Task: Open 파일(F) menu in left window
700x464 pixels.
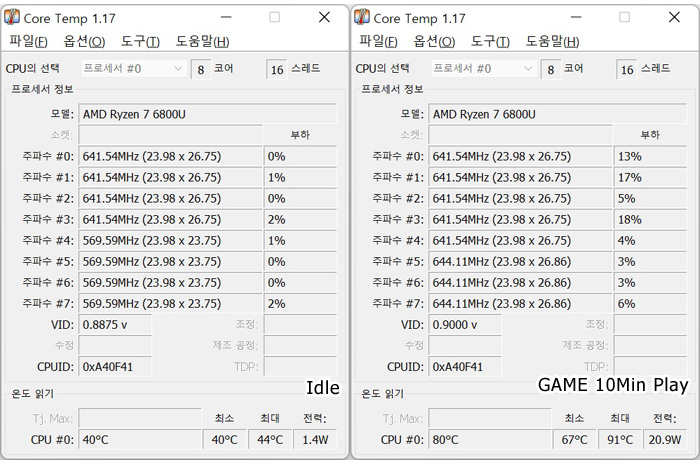Action: point(29,41)
